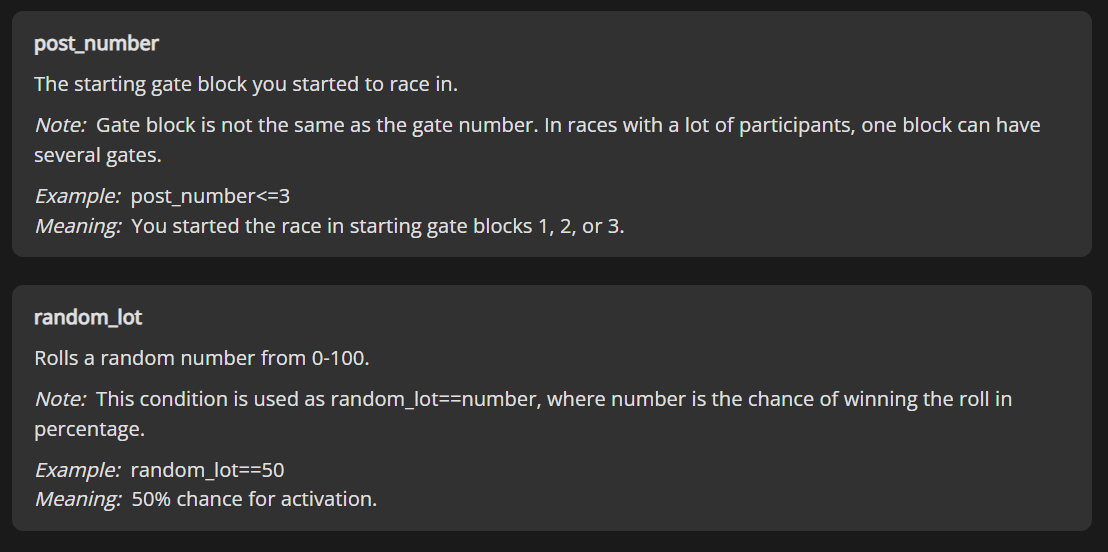This screenshot has height=552, width=1108.
Task: Click the random_lot heading
Action: click(88, 318)
